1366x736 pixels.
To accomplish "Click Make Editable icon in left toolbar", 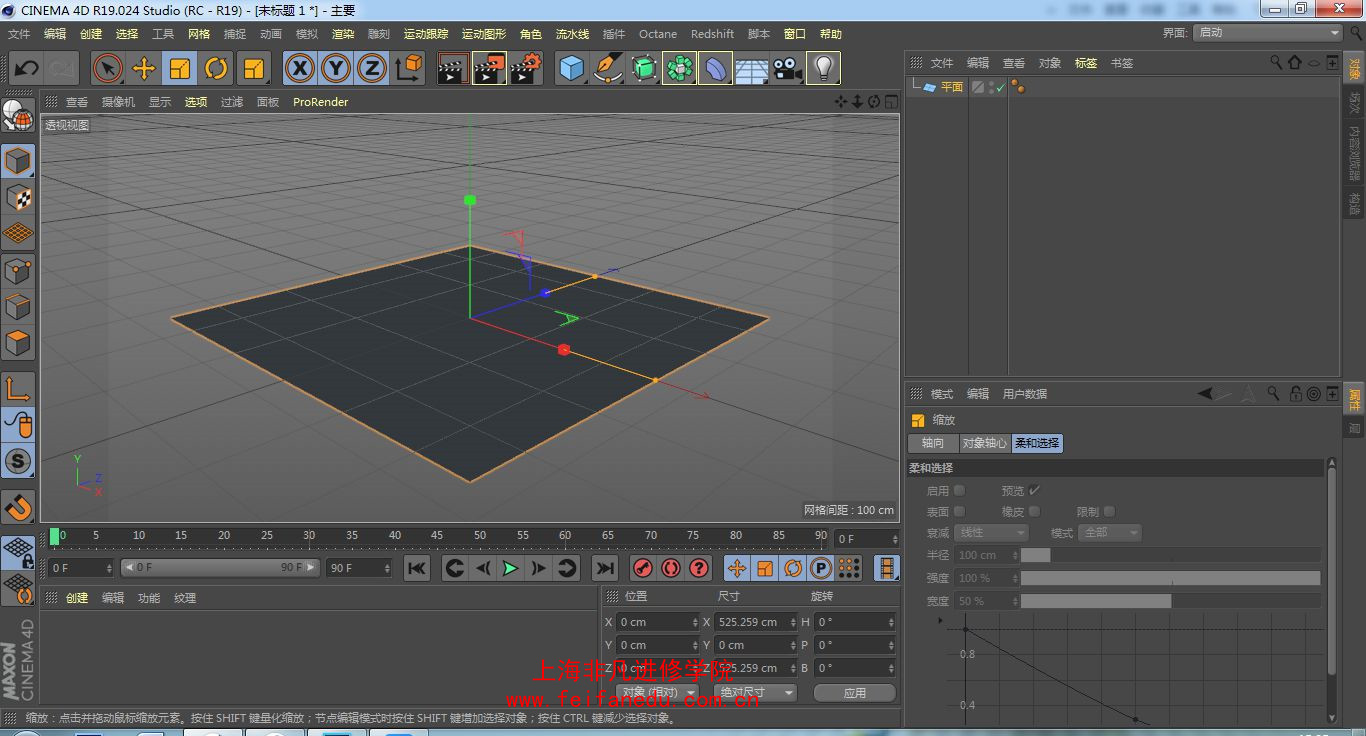I will tap(18, 117).
